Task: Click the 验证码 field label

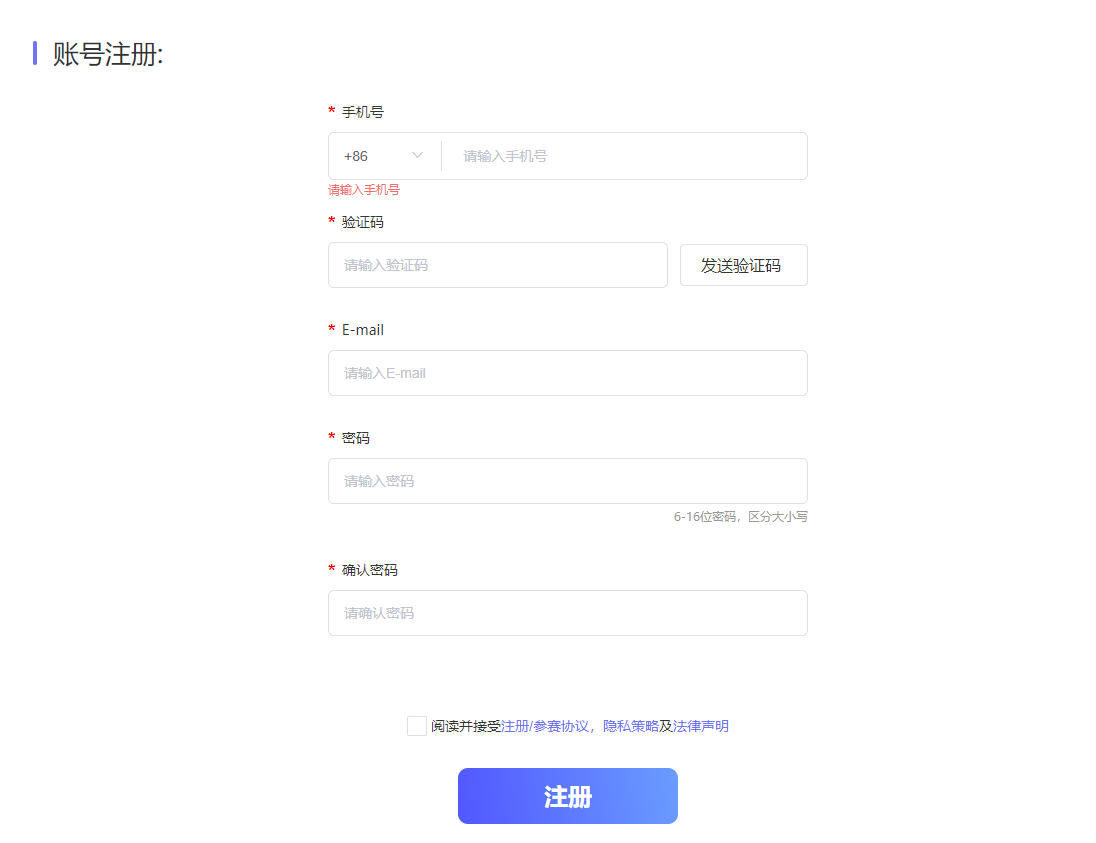Action: pos(362,222)
